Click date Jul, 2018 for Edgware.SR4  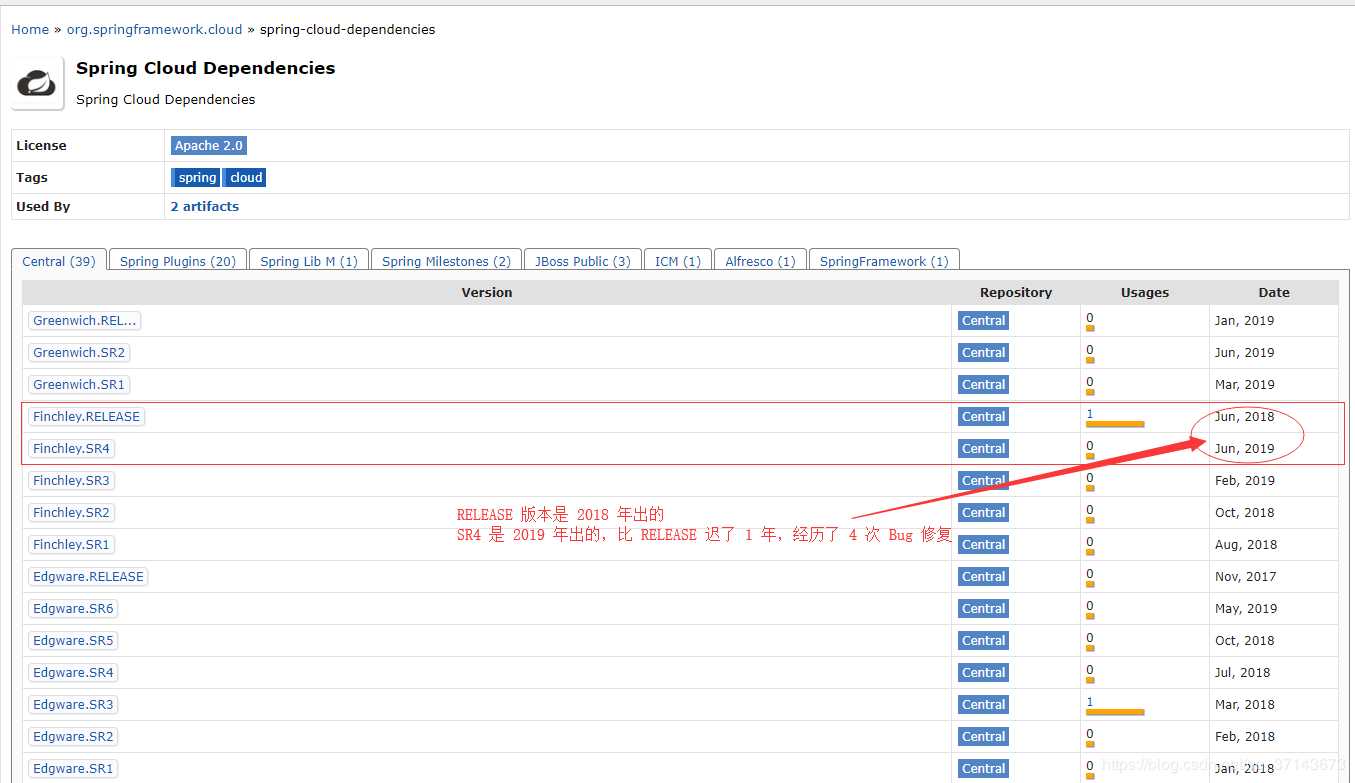[1242, 673]
